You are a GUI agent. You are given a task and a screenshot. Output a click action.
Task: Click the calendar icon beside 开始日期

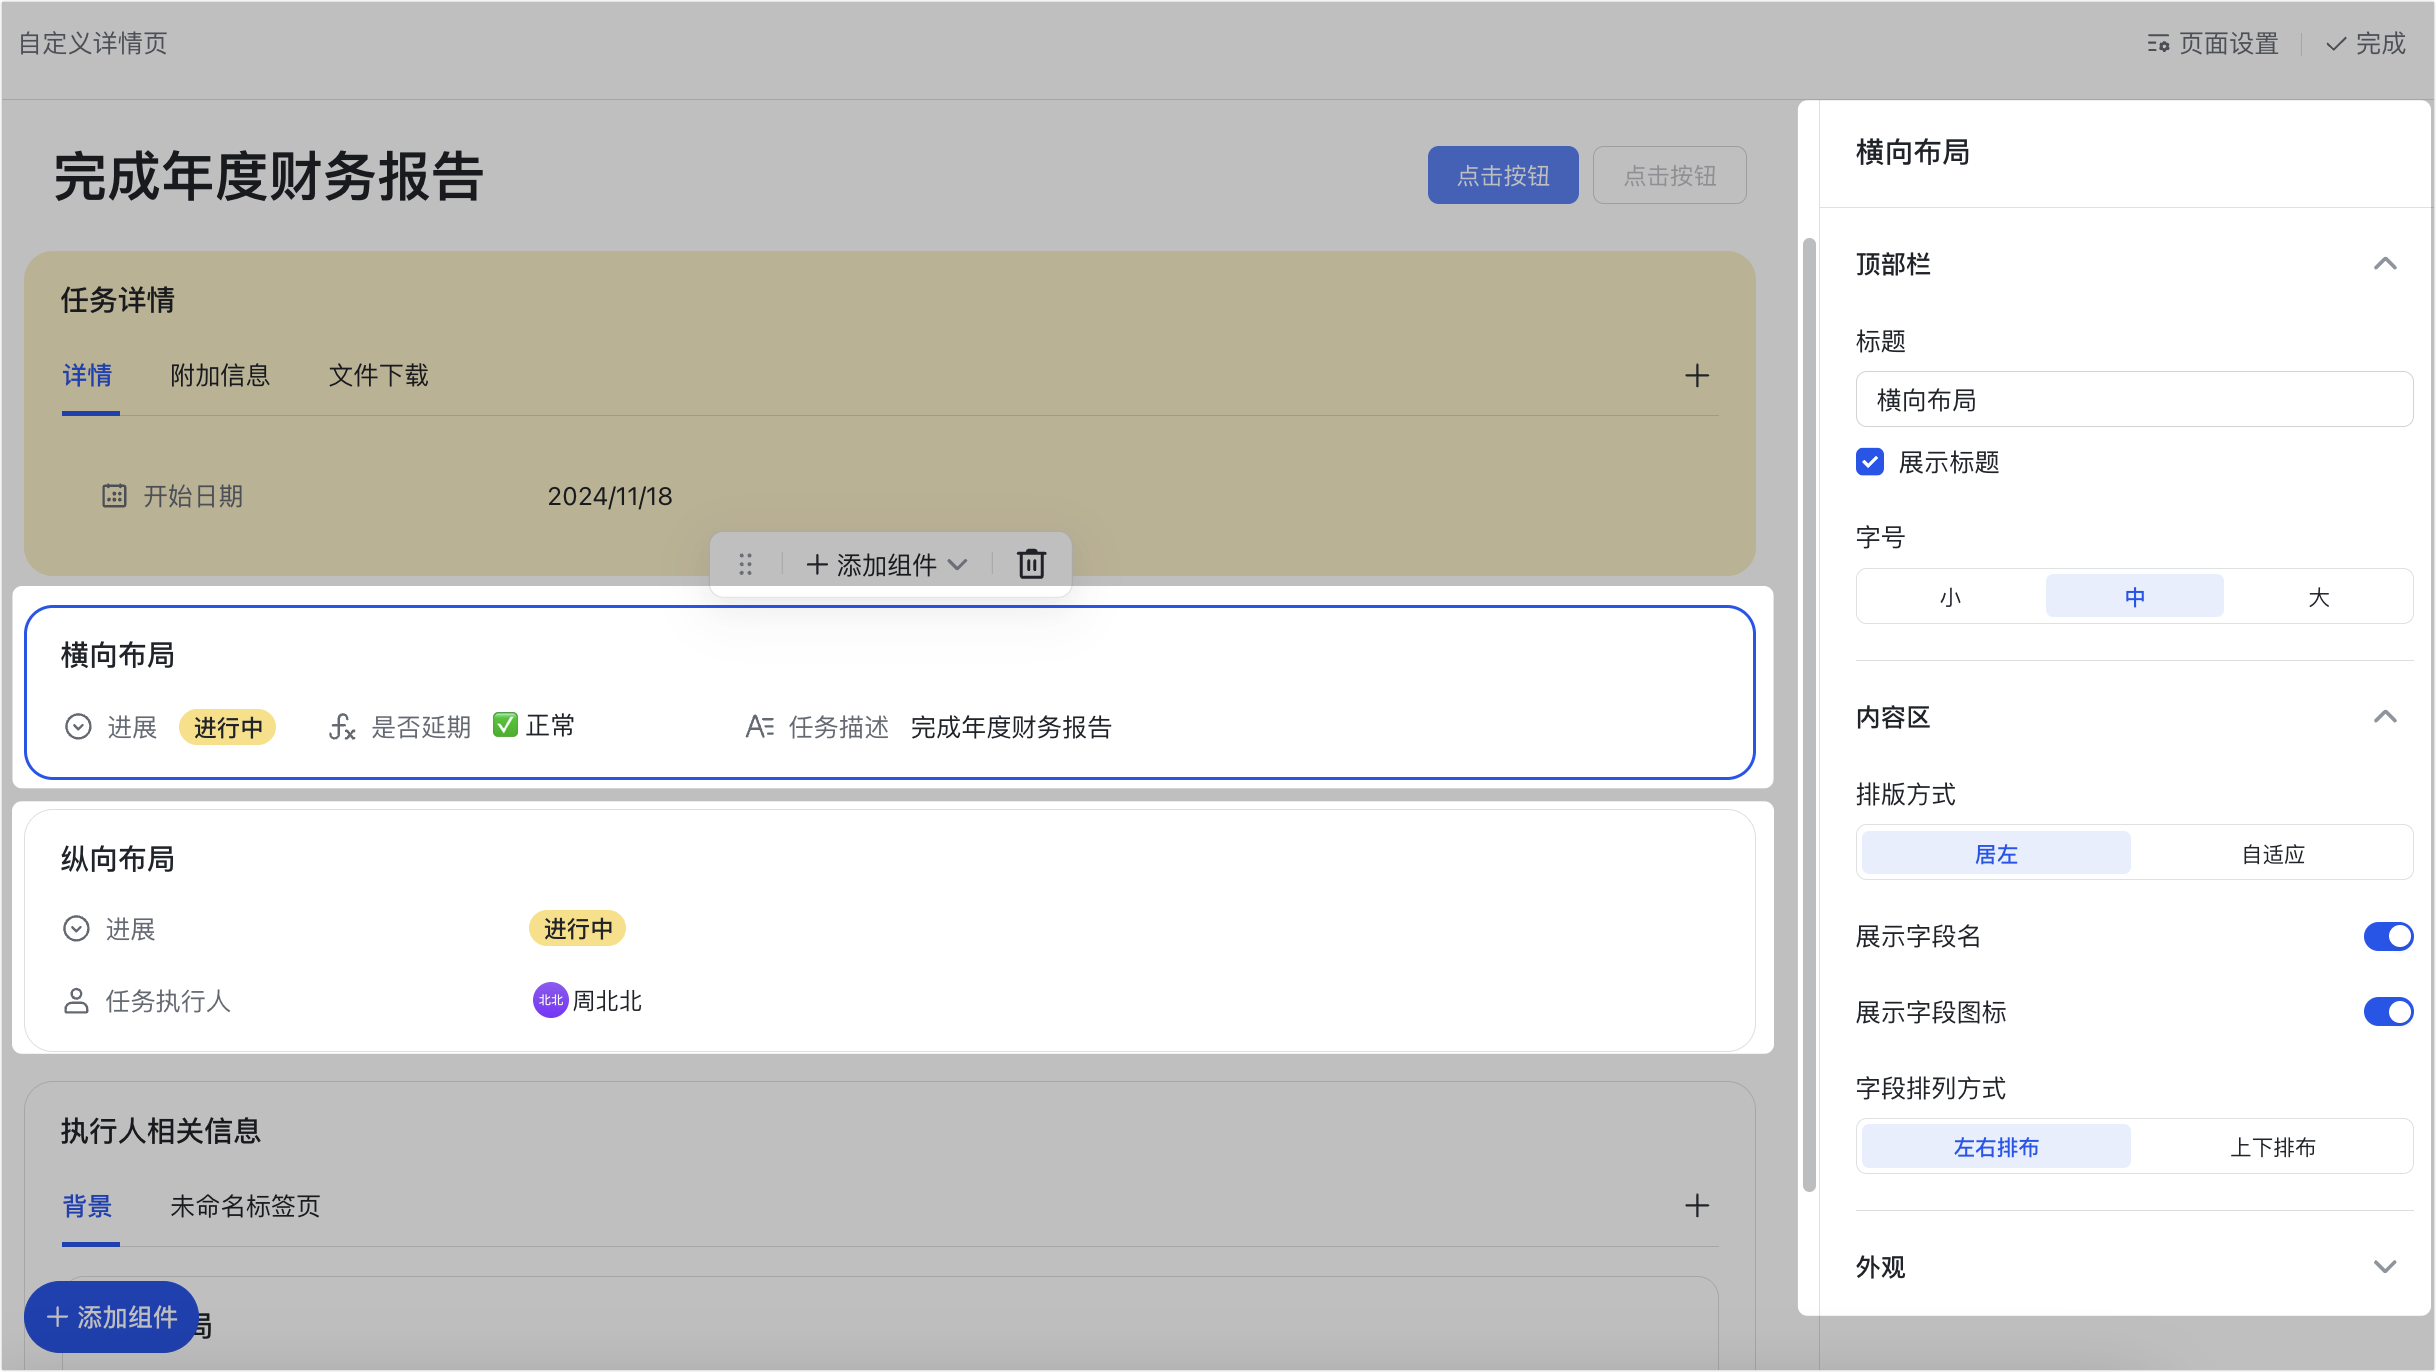(115, 496)
